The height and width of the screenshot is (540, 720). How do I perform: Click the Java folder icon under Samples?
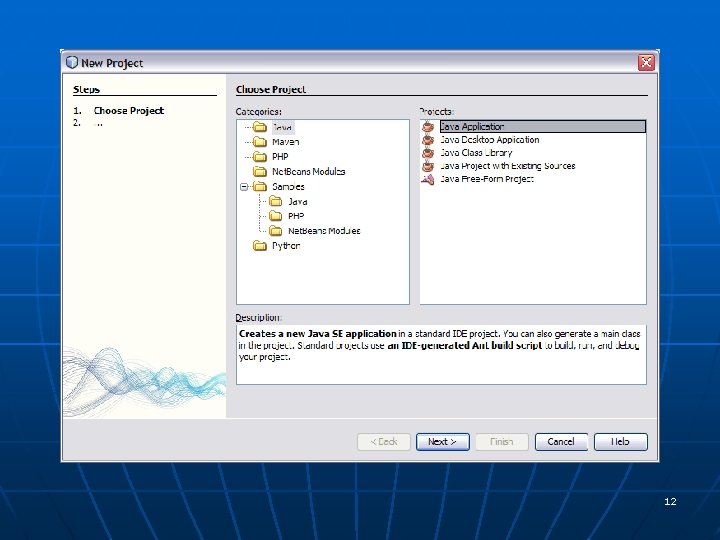276,201
